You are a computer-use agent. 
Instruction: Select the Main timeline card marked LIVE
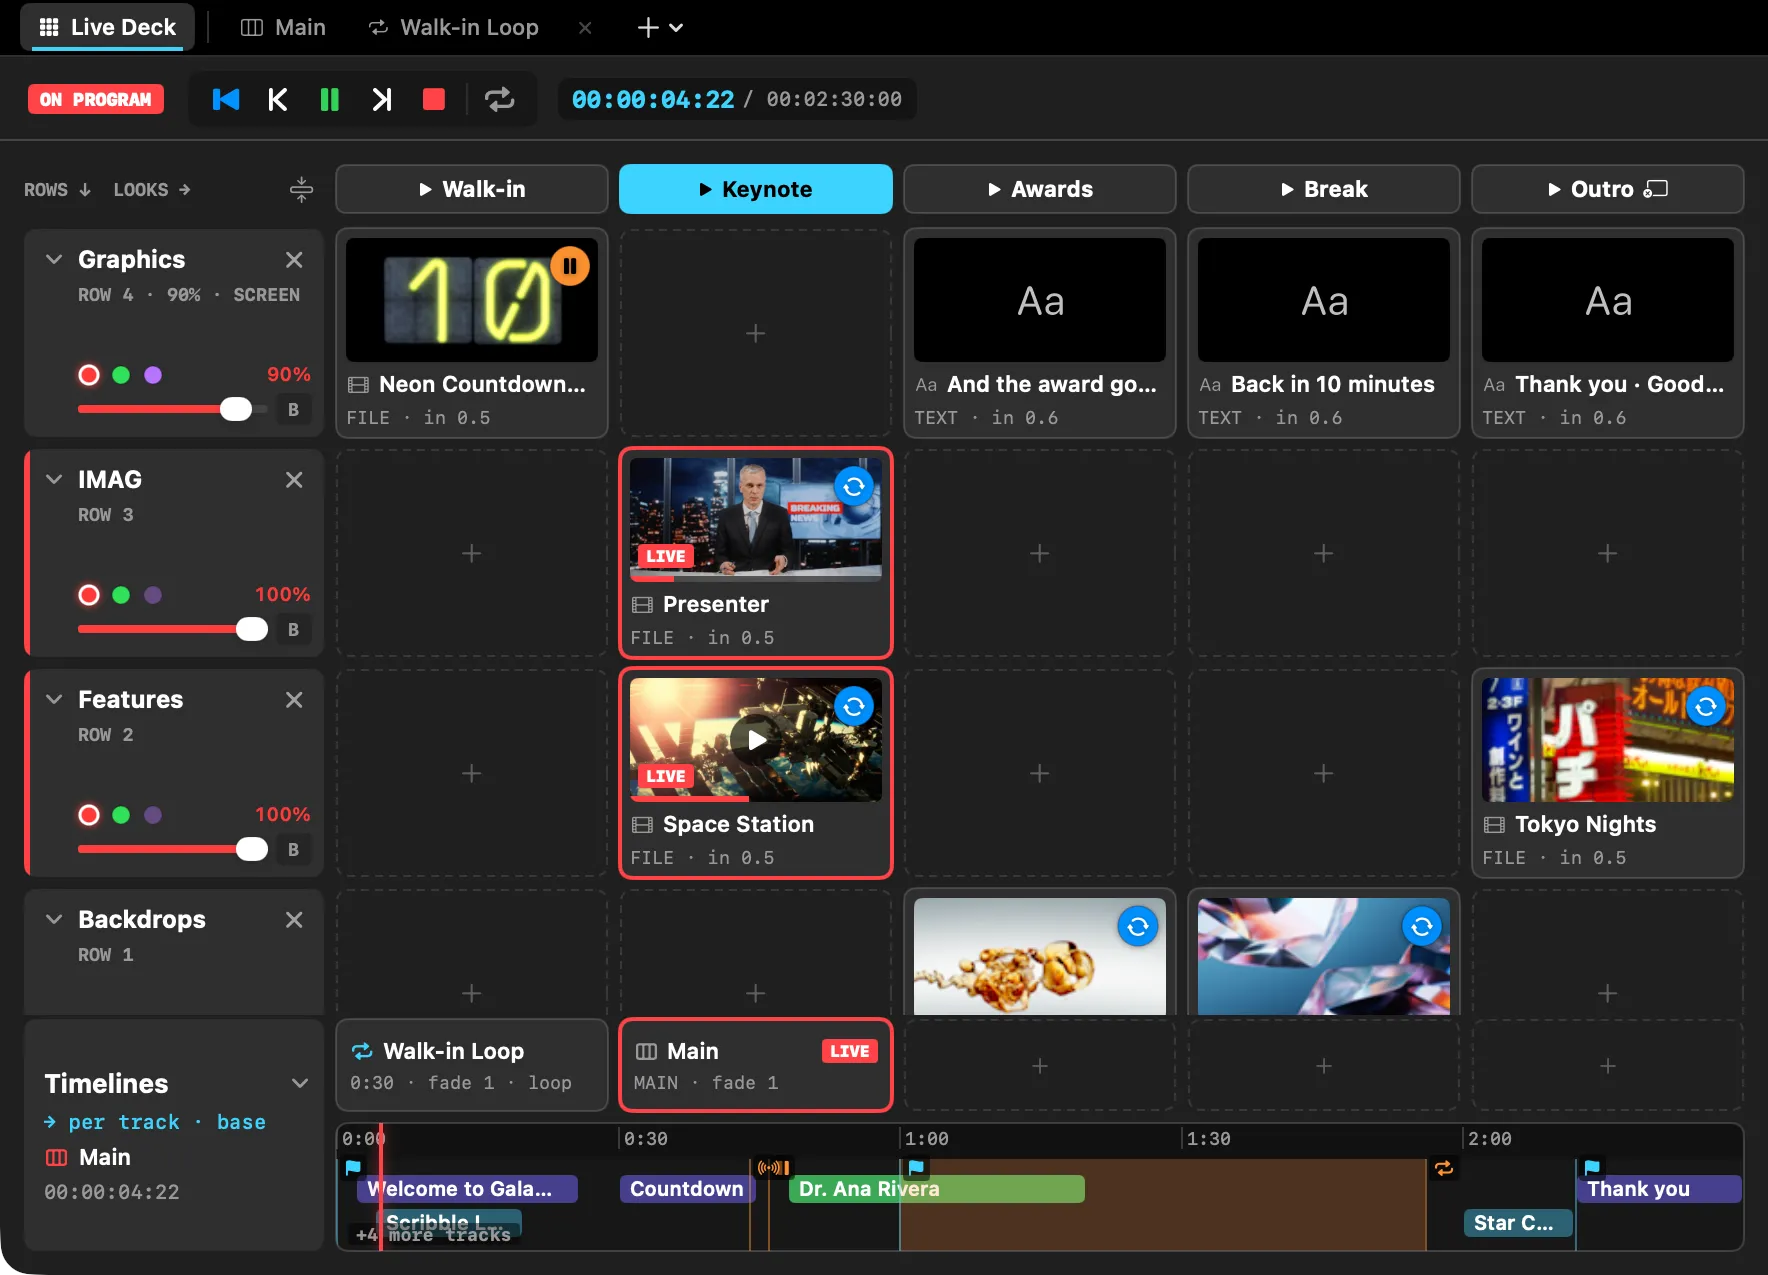756,1065
